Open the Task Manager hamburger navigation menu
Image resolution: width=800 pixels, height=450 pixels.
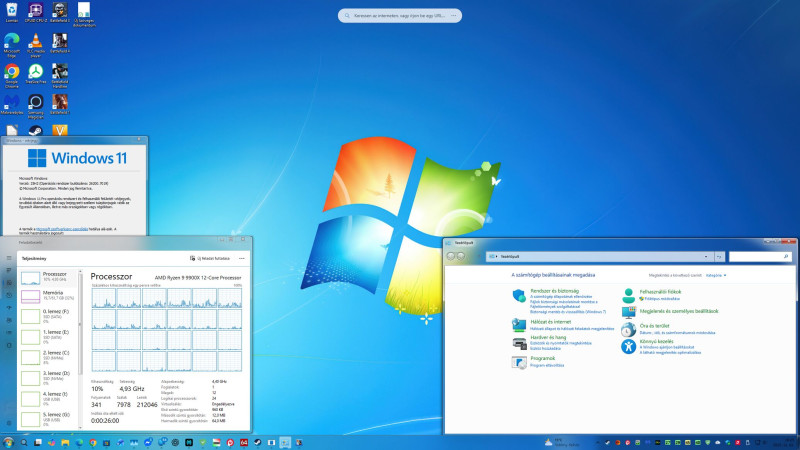(9, 258)
